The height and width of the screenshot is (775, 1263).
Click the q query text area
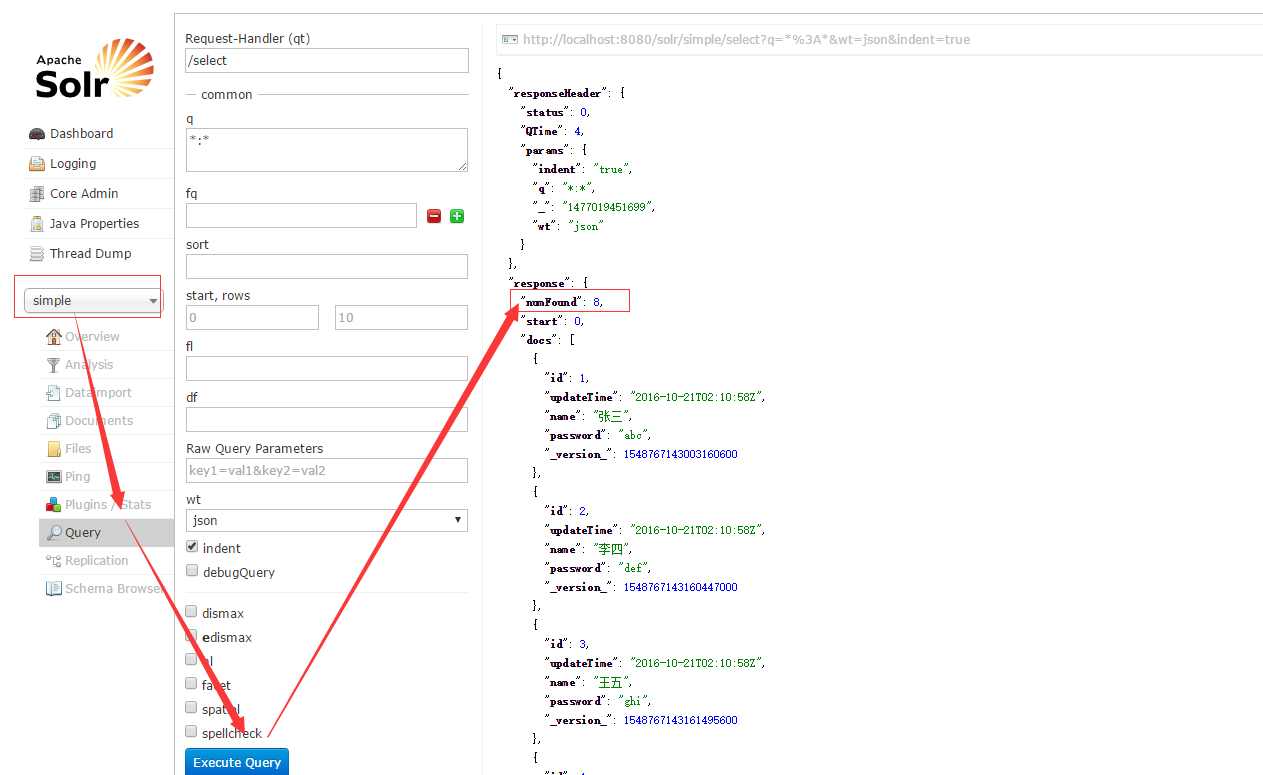pyautogui.click(x=326, y=149)
